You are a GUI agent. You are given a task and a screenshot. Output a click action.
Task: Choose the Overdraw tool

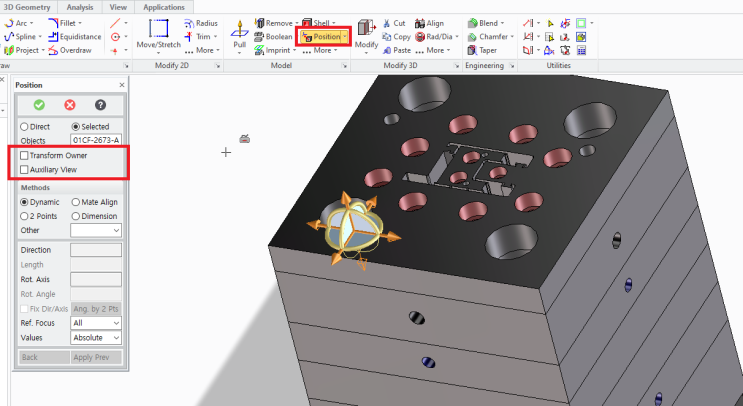click(70, 50)
